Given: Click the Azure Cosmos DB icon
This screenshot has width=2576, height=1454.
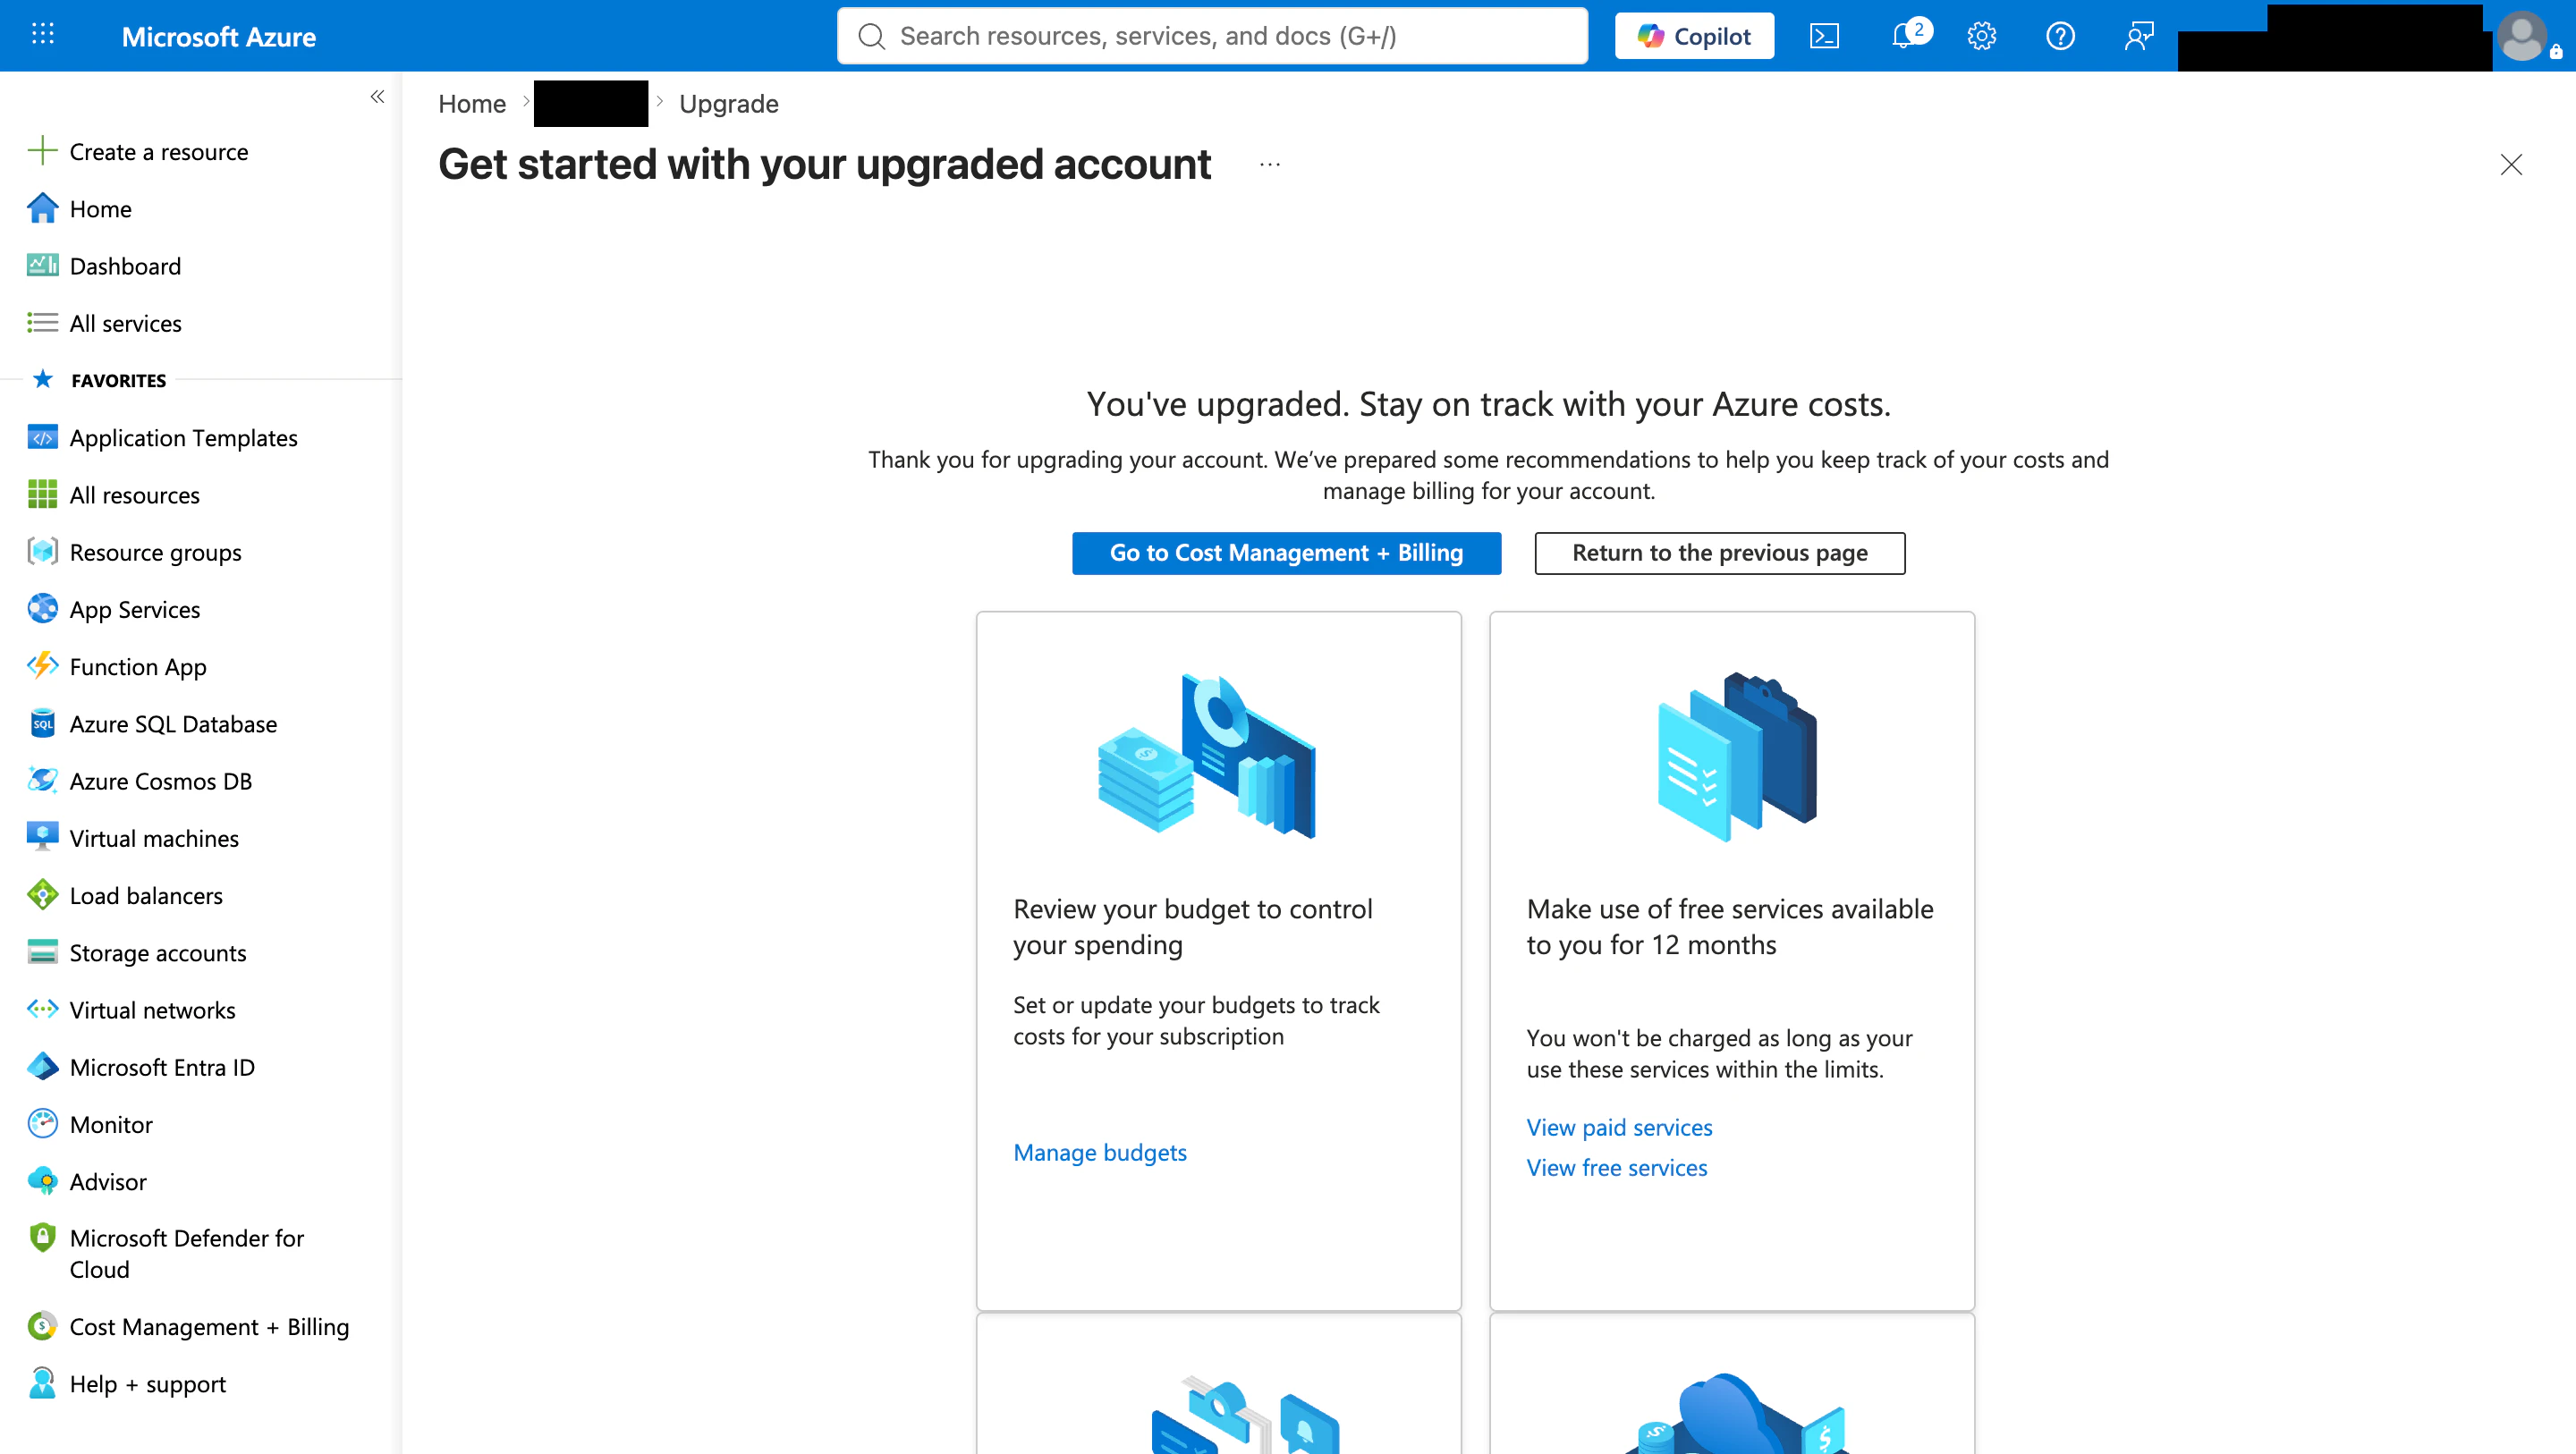Looking at the screenshot, I should pyautogui.click(x=42, y=780).
